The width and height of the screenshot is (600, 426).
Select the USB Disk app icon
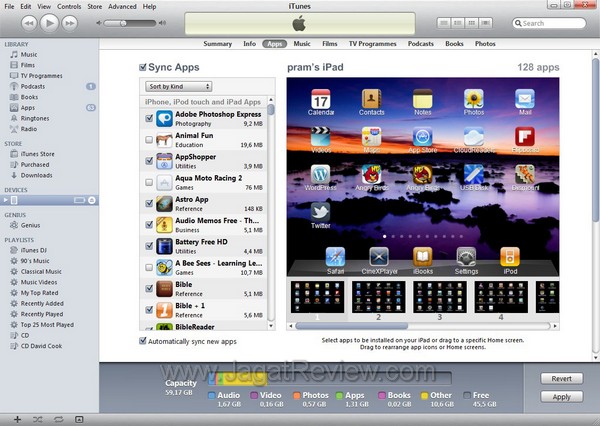click(x=474, y=174)
